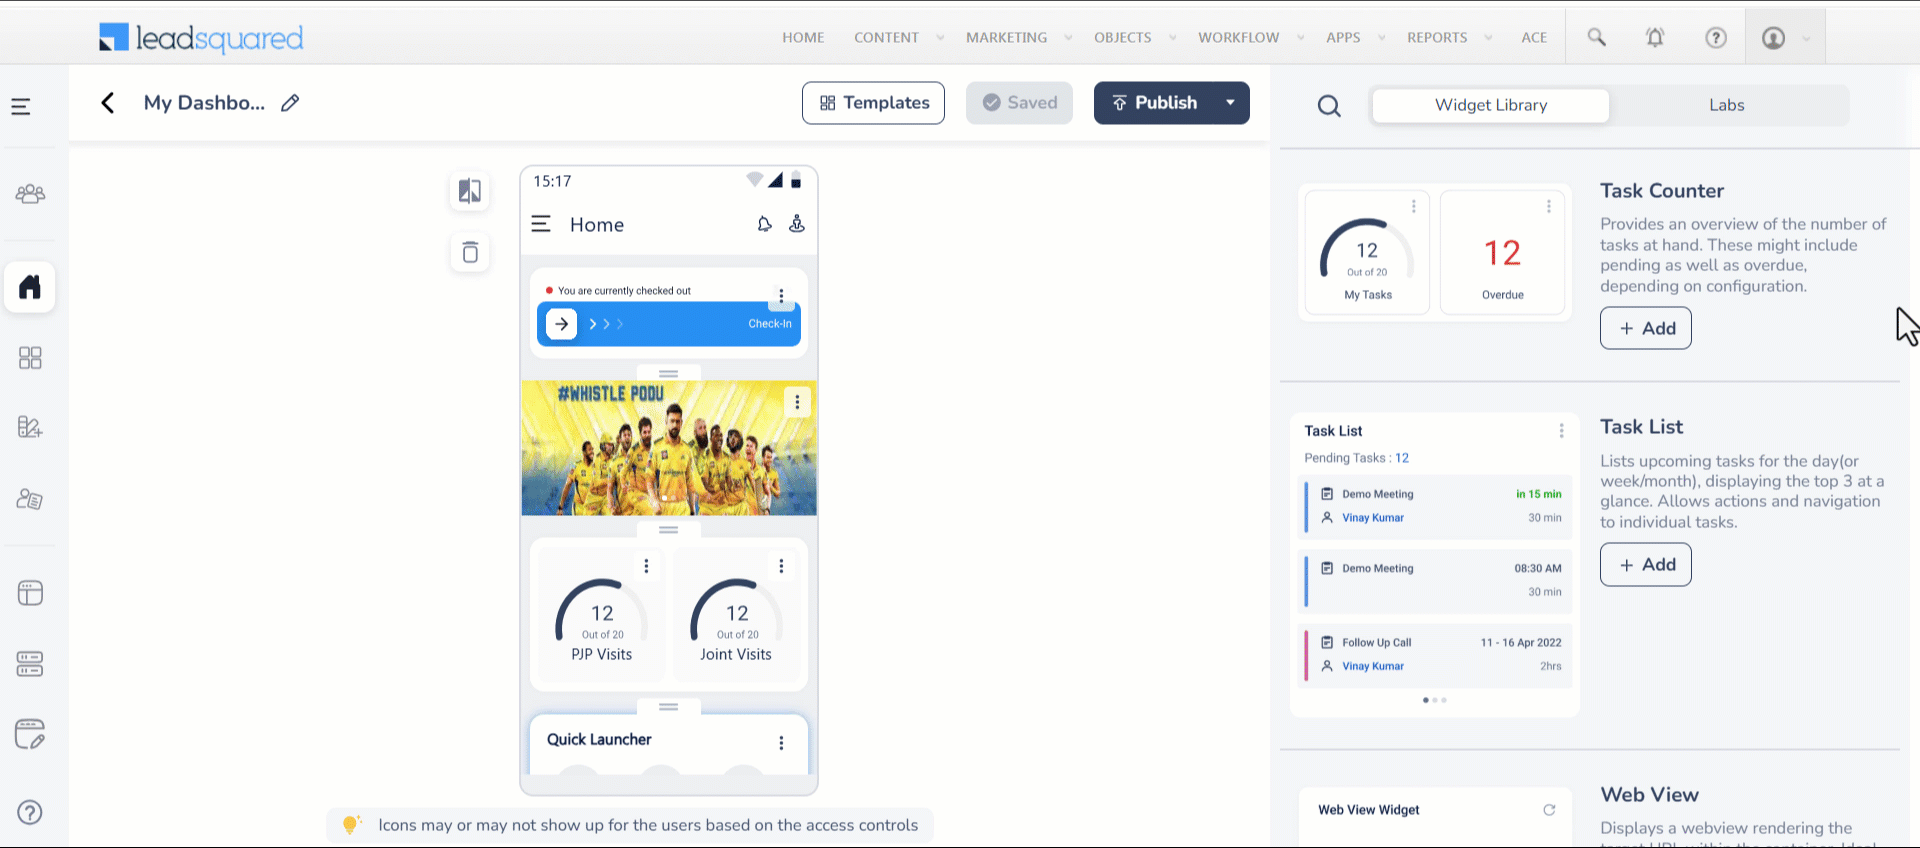Toggle the hamburger sidebar menu
The image size is (1920, 848).
tap(21, 106)
